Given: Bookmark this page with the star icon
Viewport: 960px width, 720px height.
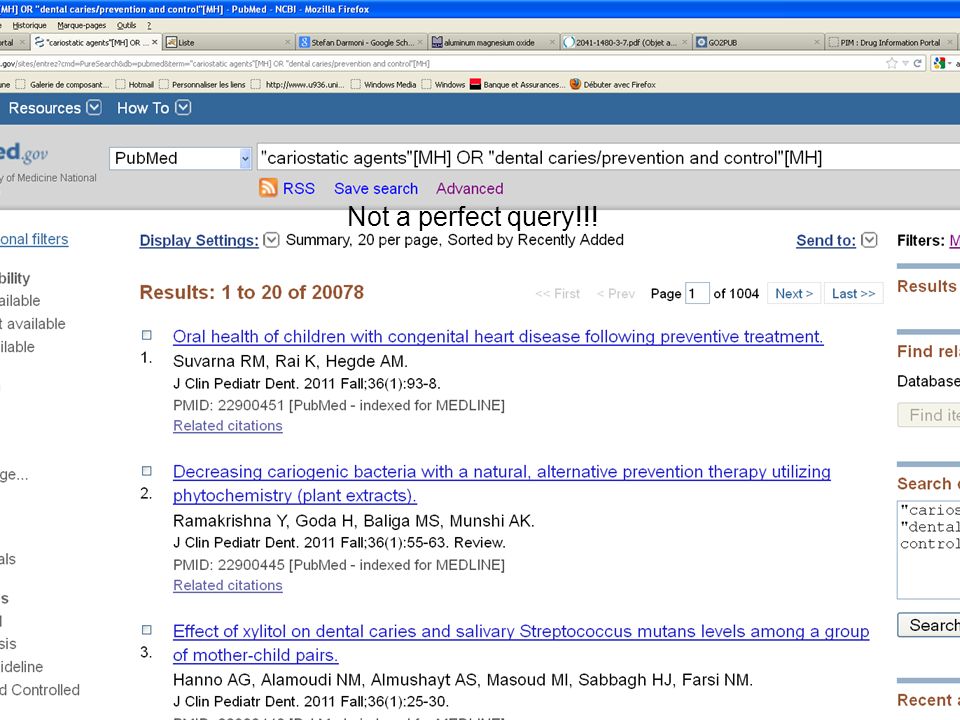Looking at the screenshot, I should coord(891,63).
